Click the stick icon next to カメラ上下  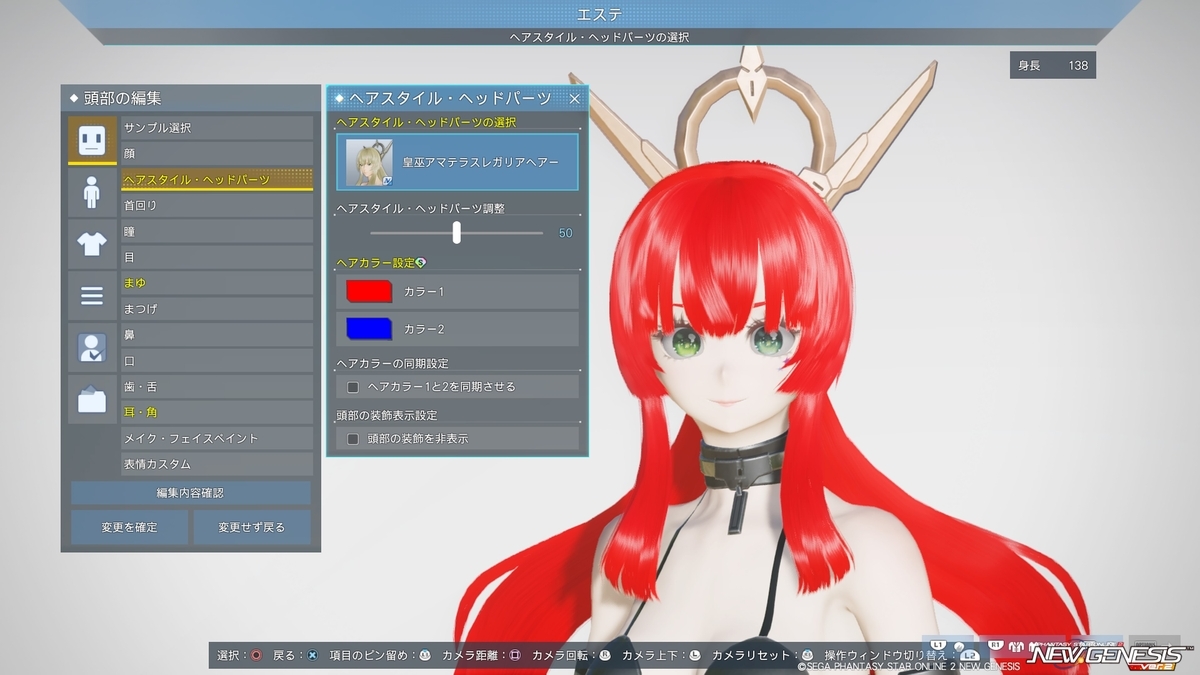(x=695, y=655)
